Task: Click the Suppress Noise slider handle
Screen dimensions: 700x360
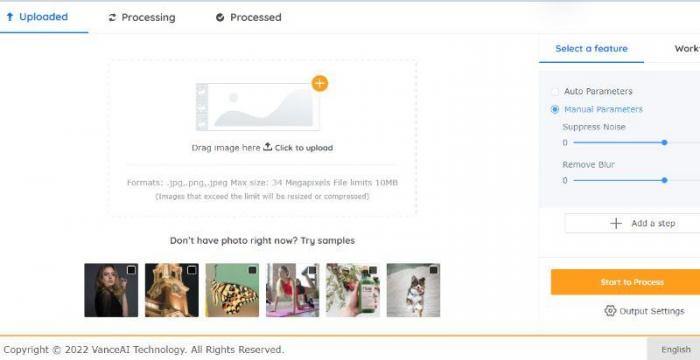Action: [x=664, y=142]
